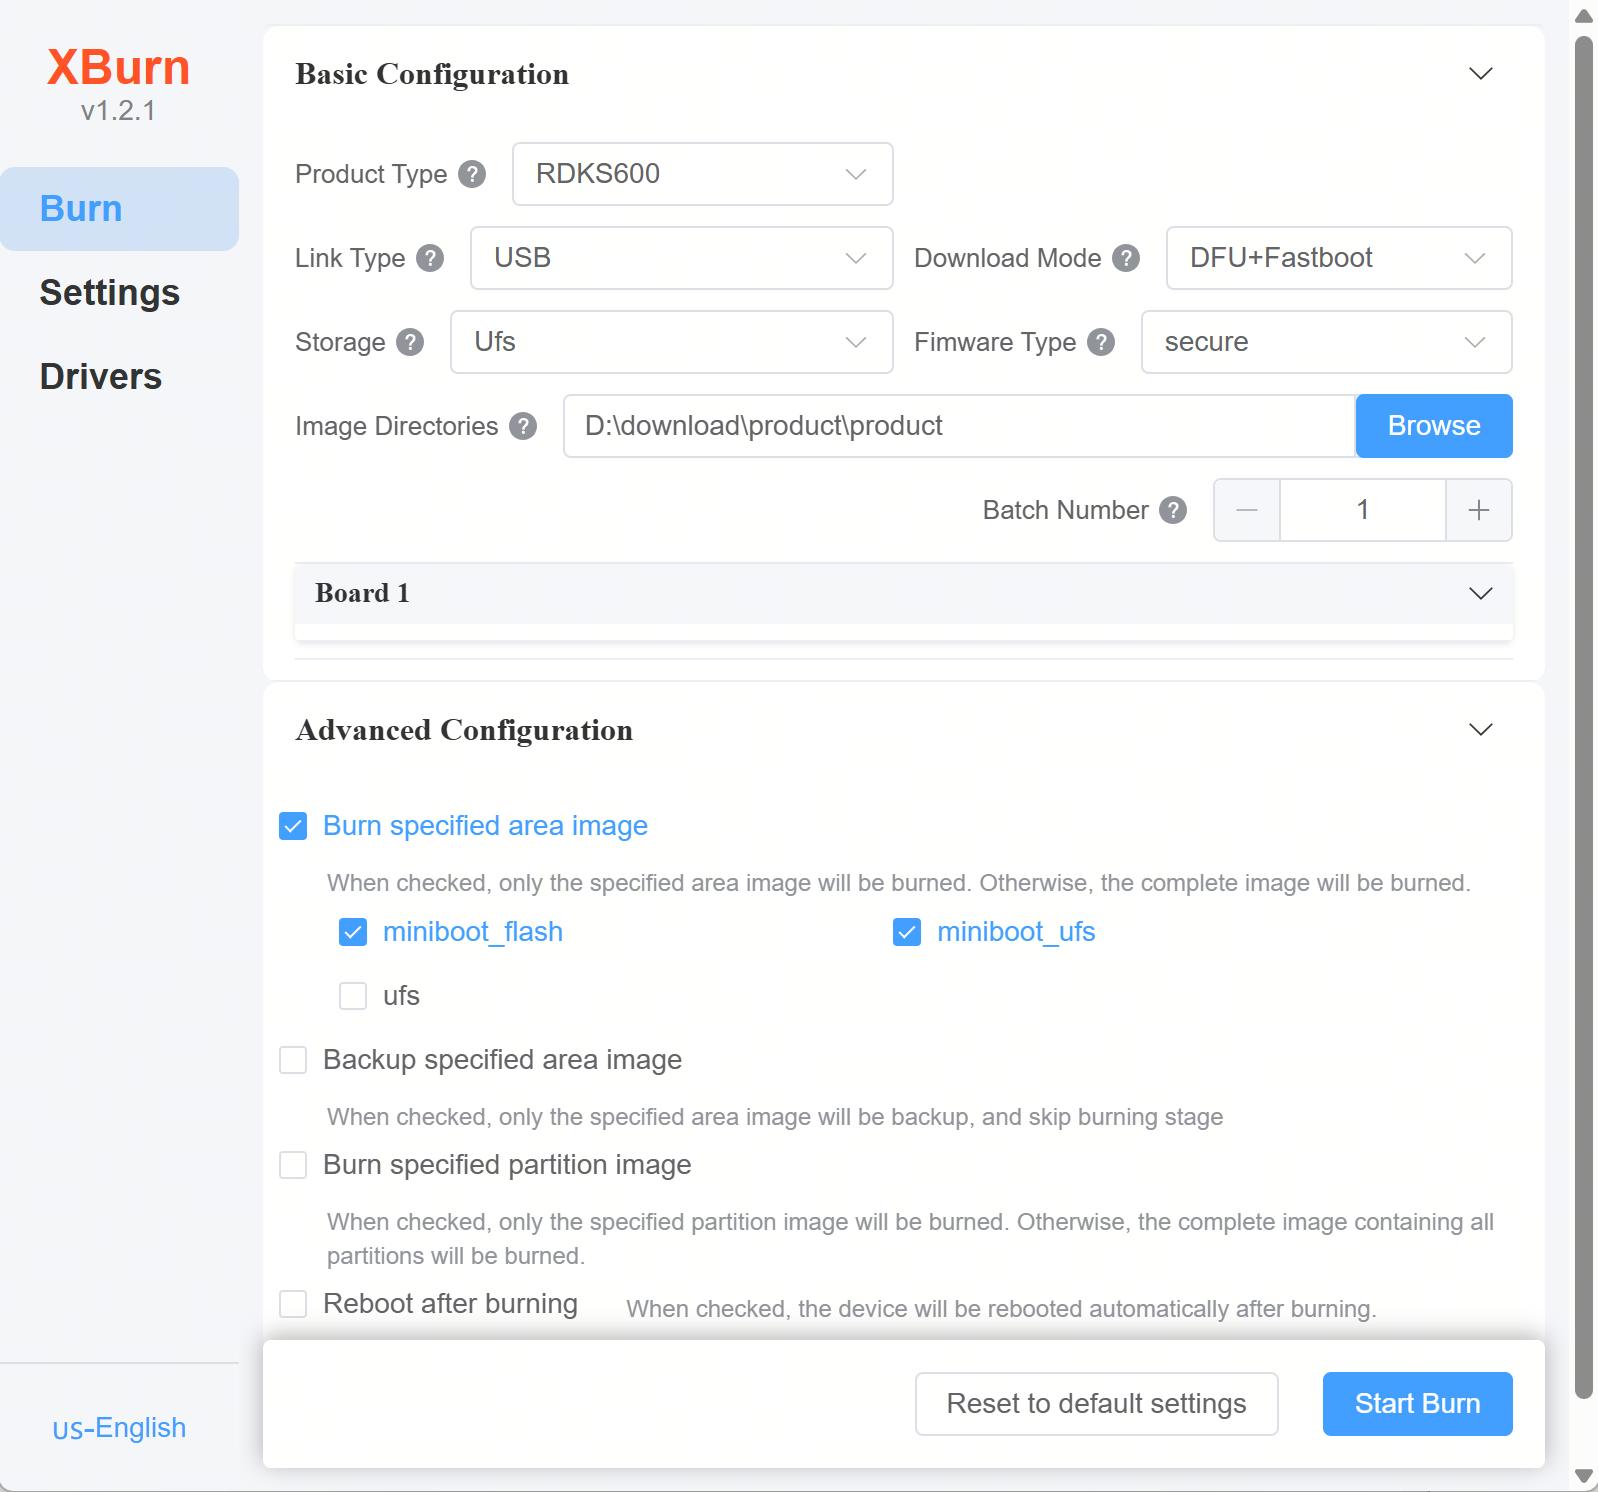Enable Reboot after burning
The height and width of the screenshot is (1492, 1598).
point(293,1304)
